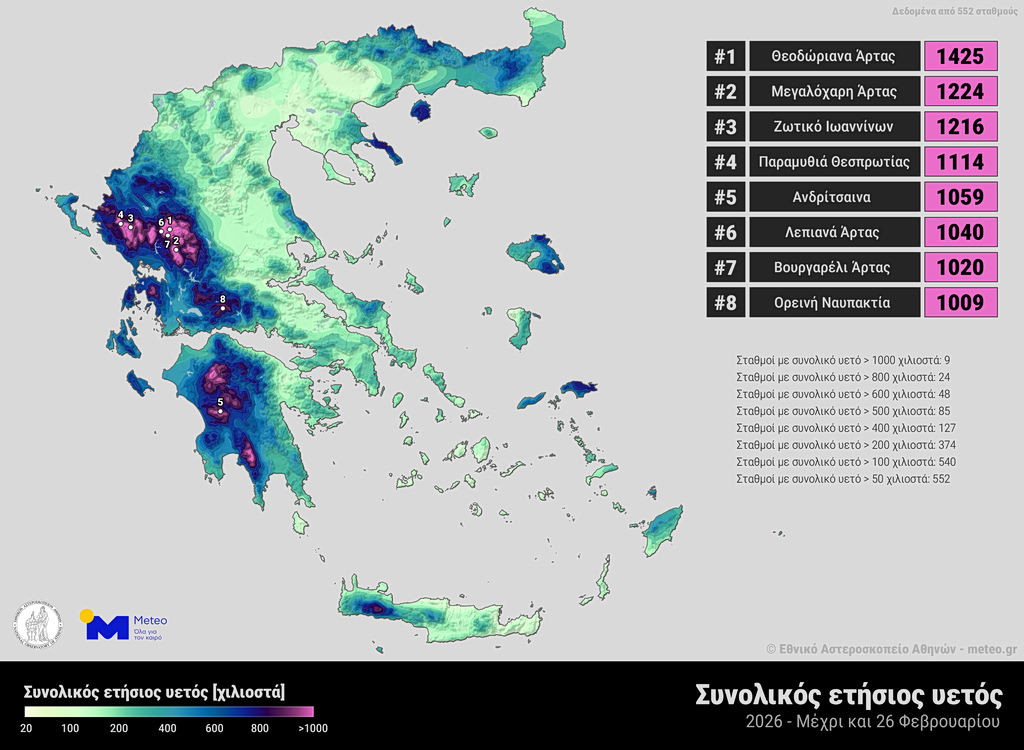Click the #8 rank badge
Screen dimensions: 1024x750
click(725, 302)
